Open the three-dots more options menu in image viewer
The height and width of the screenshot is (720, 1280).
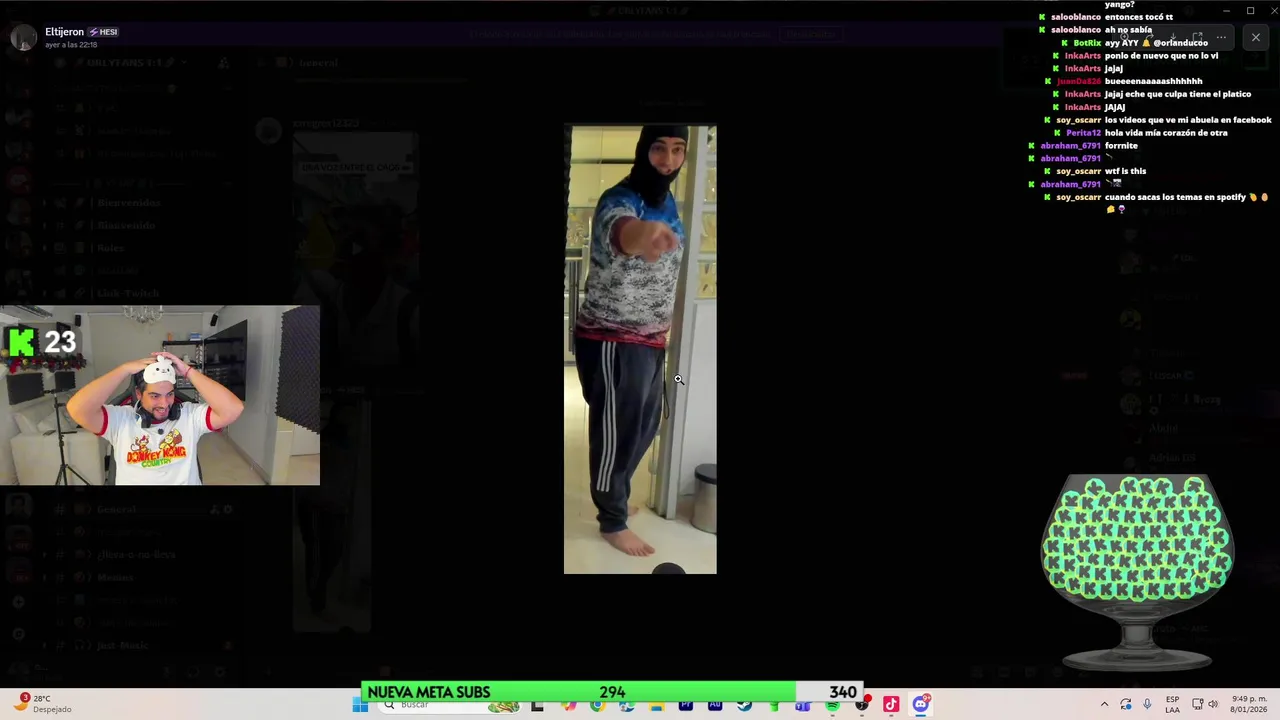tap(1221, 38)
